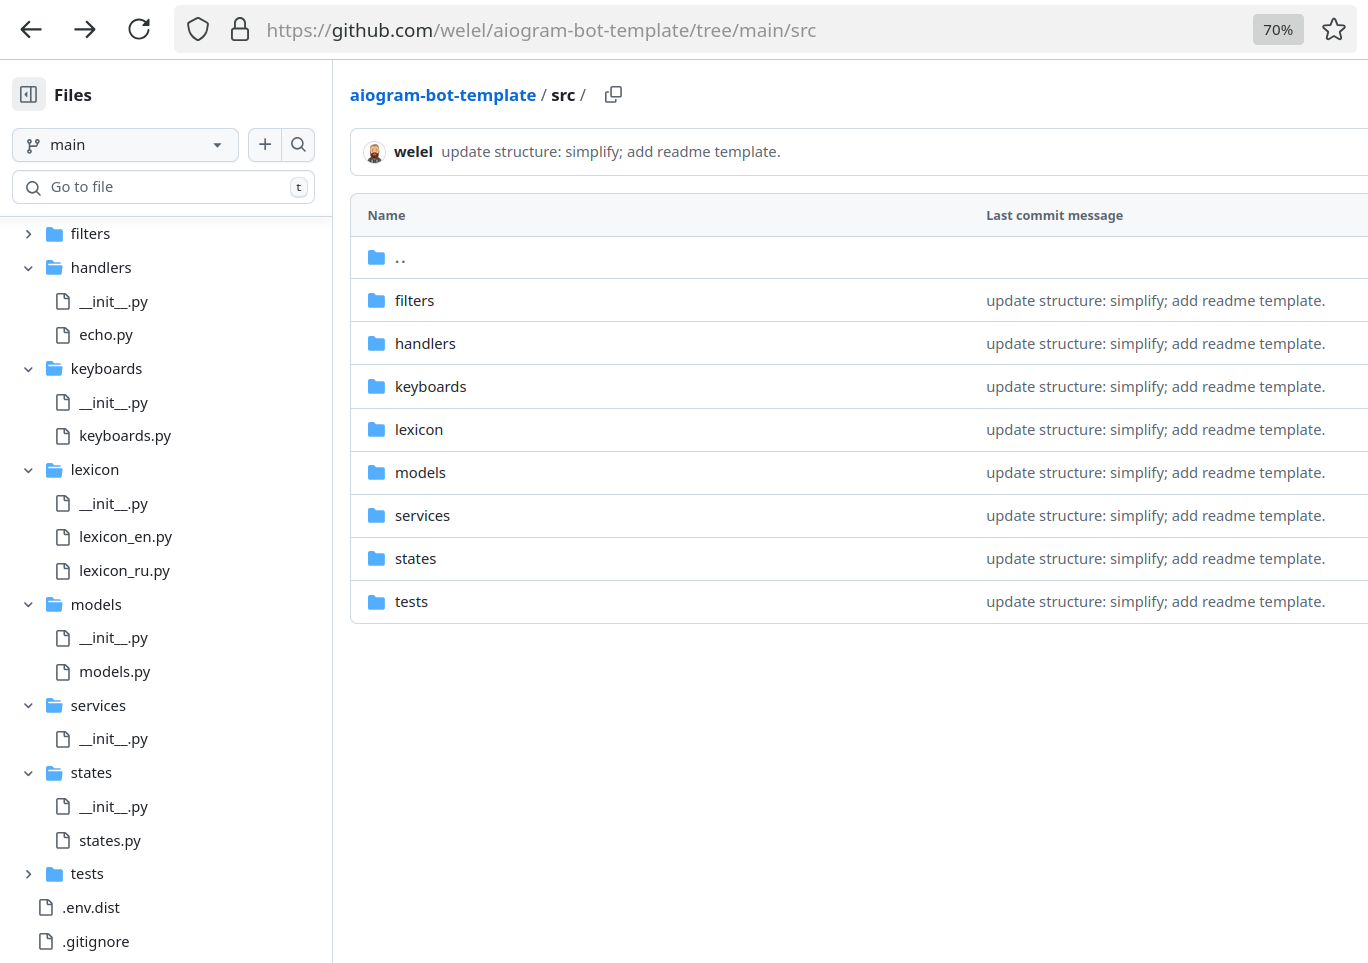
Task: Go forward with the browser forward arrow
Action: tap(85, 30)
